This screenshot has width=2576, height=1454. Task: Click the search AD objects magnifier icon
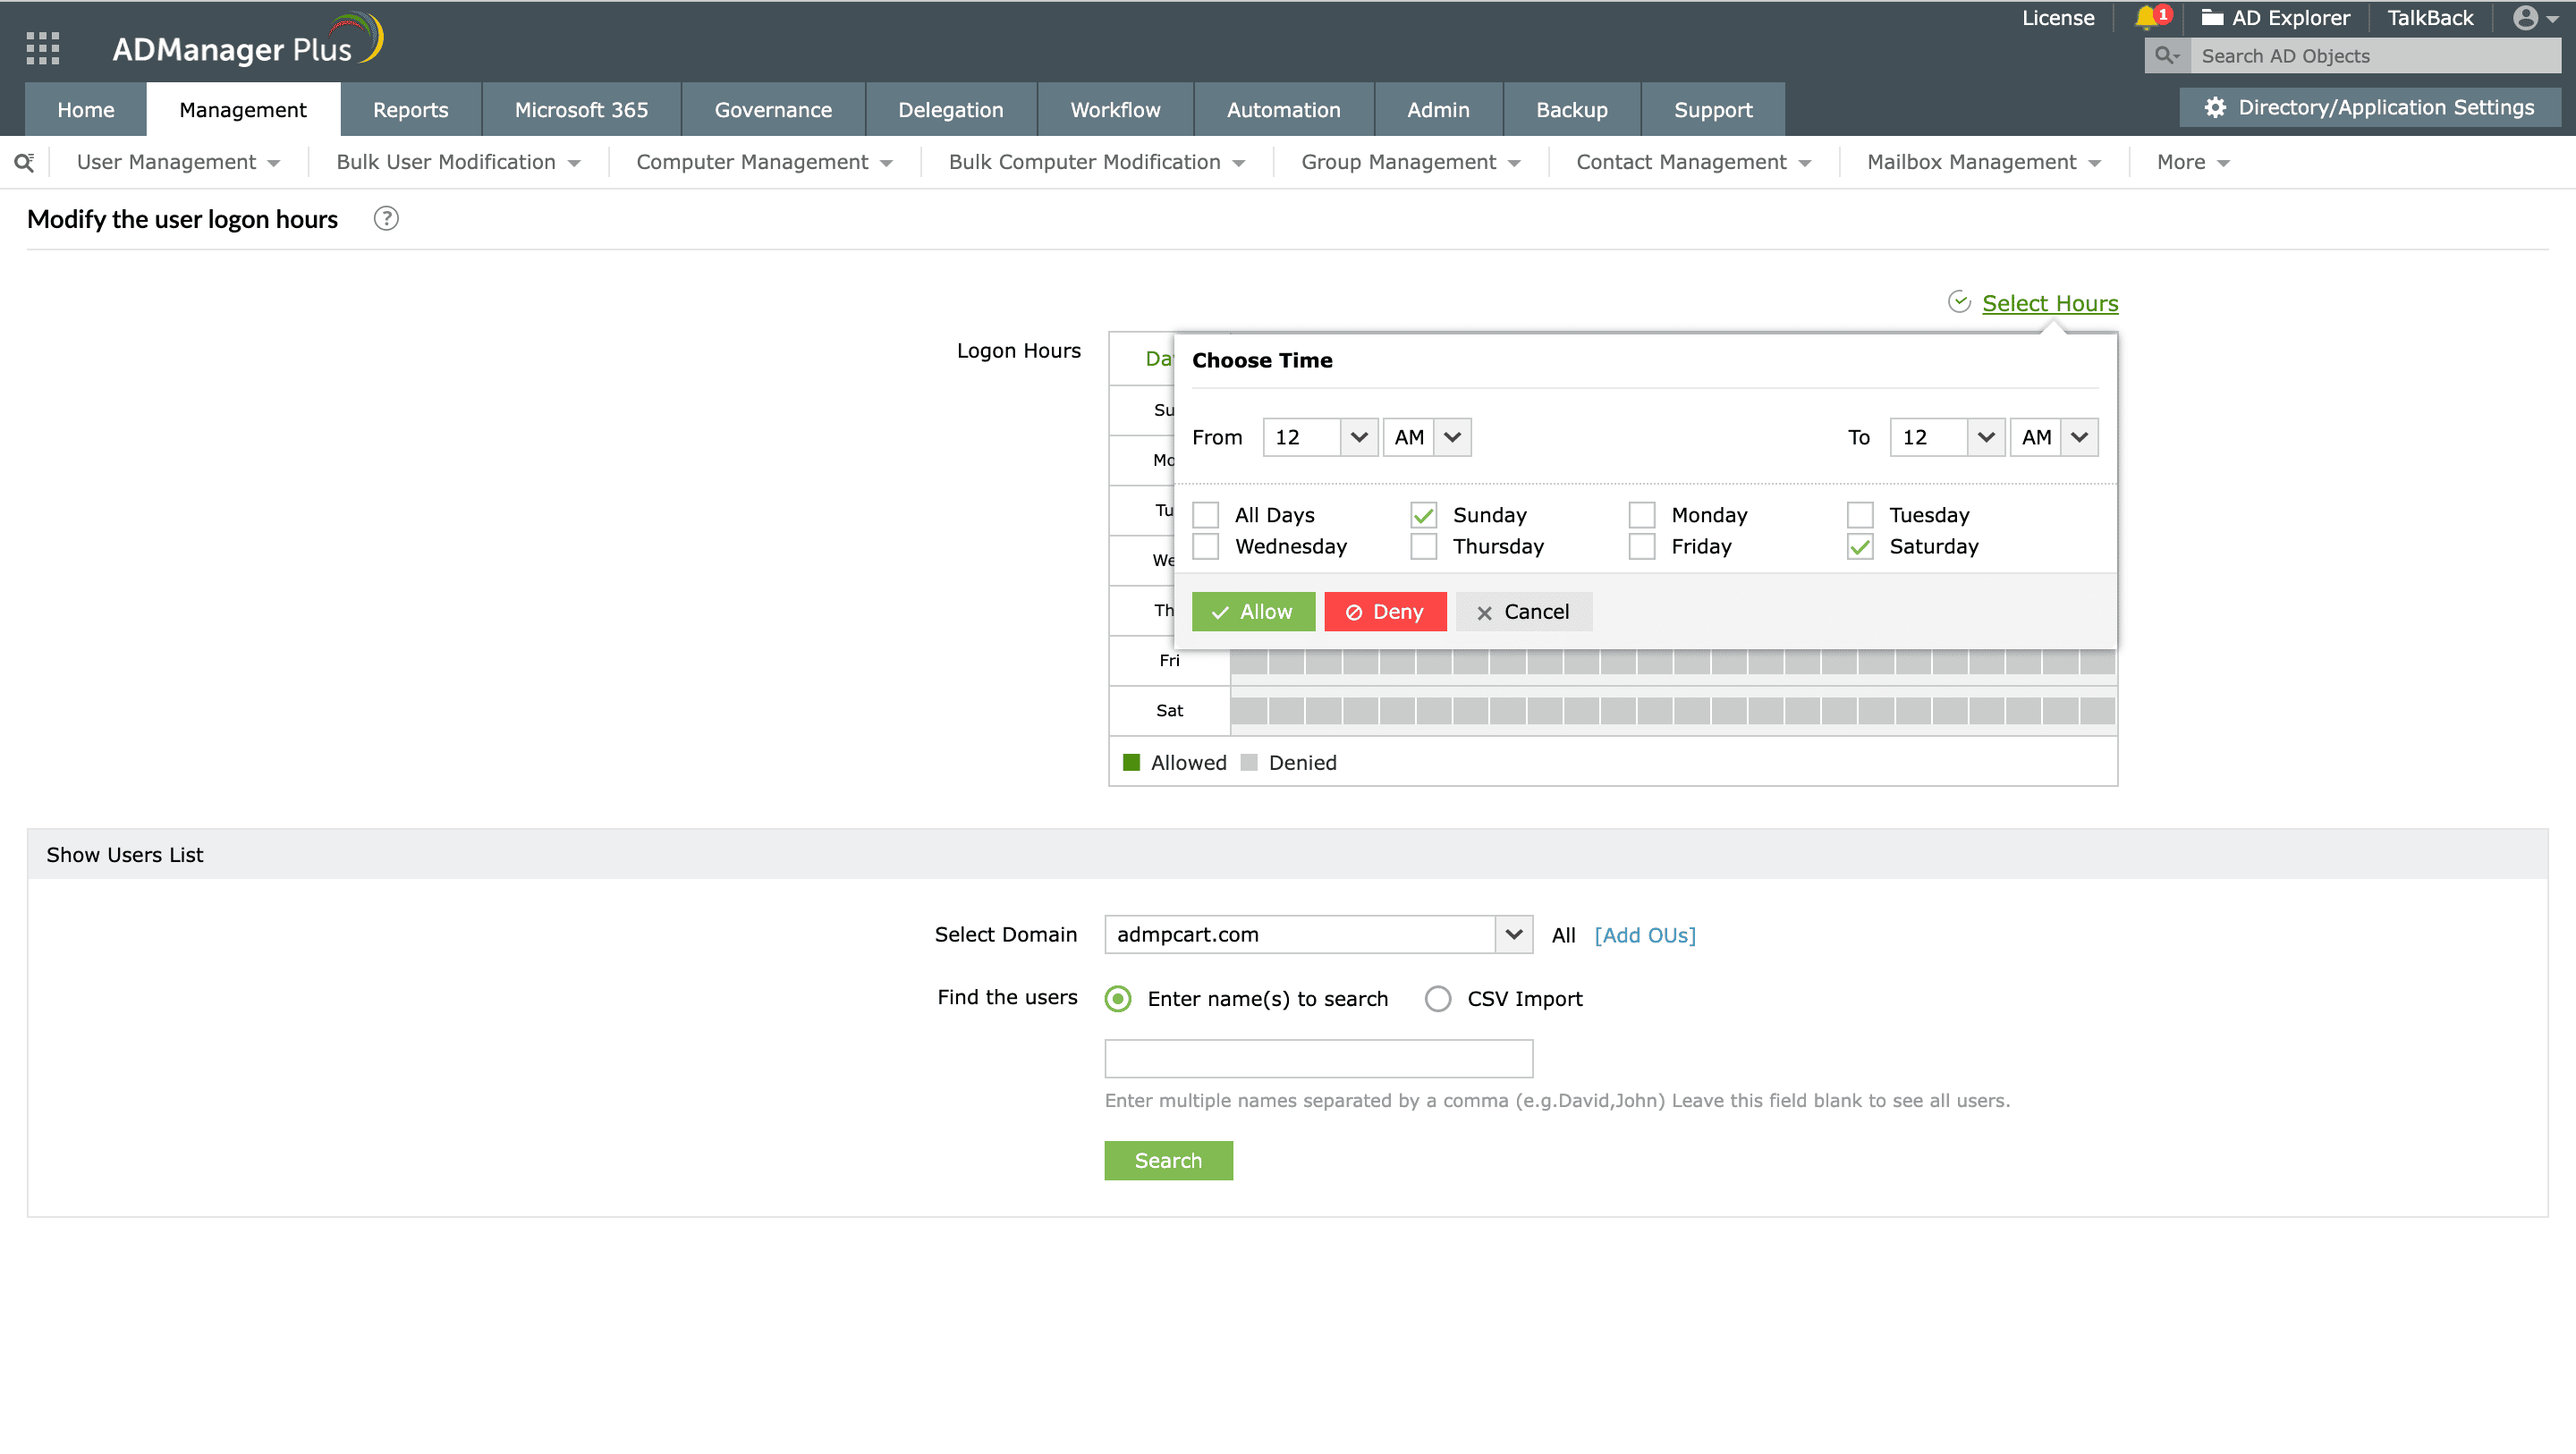coord(2167,56)
